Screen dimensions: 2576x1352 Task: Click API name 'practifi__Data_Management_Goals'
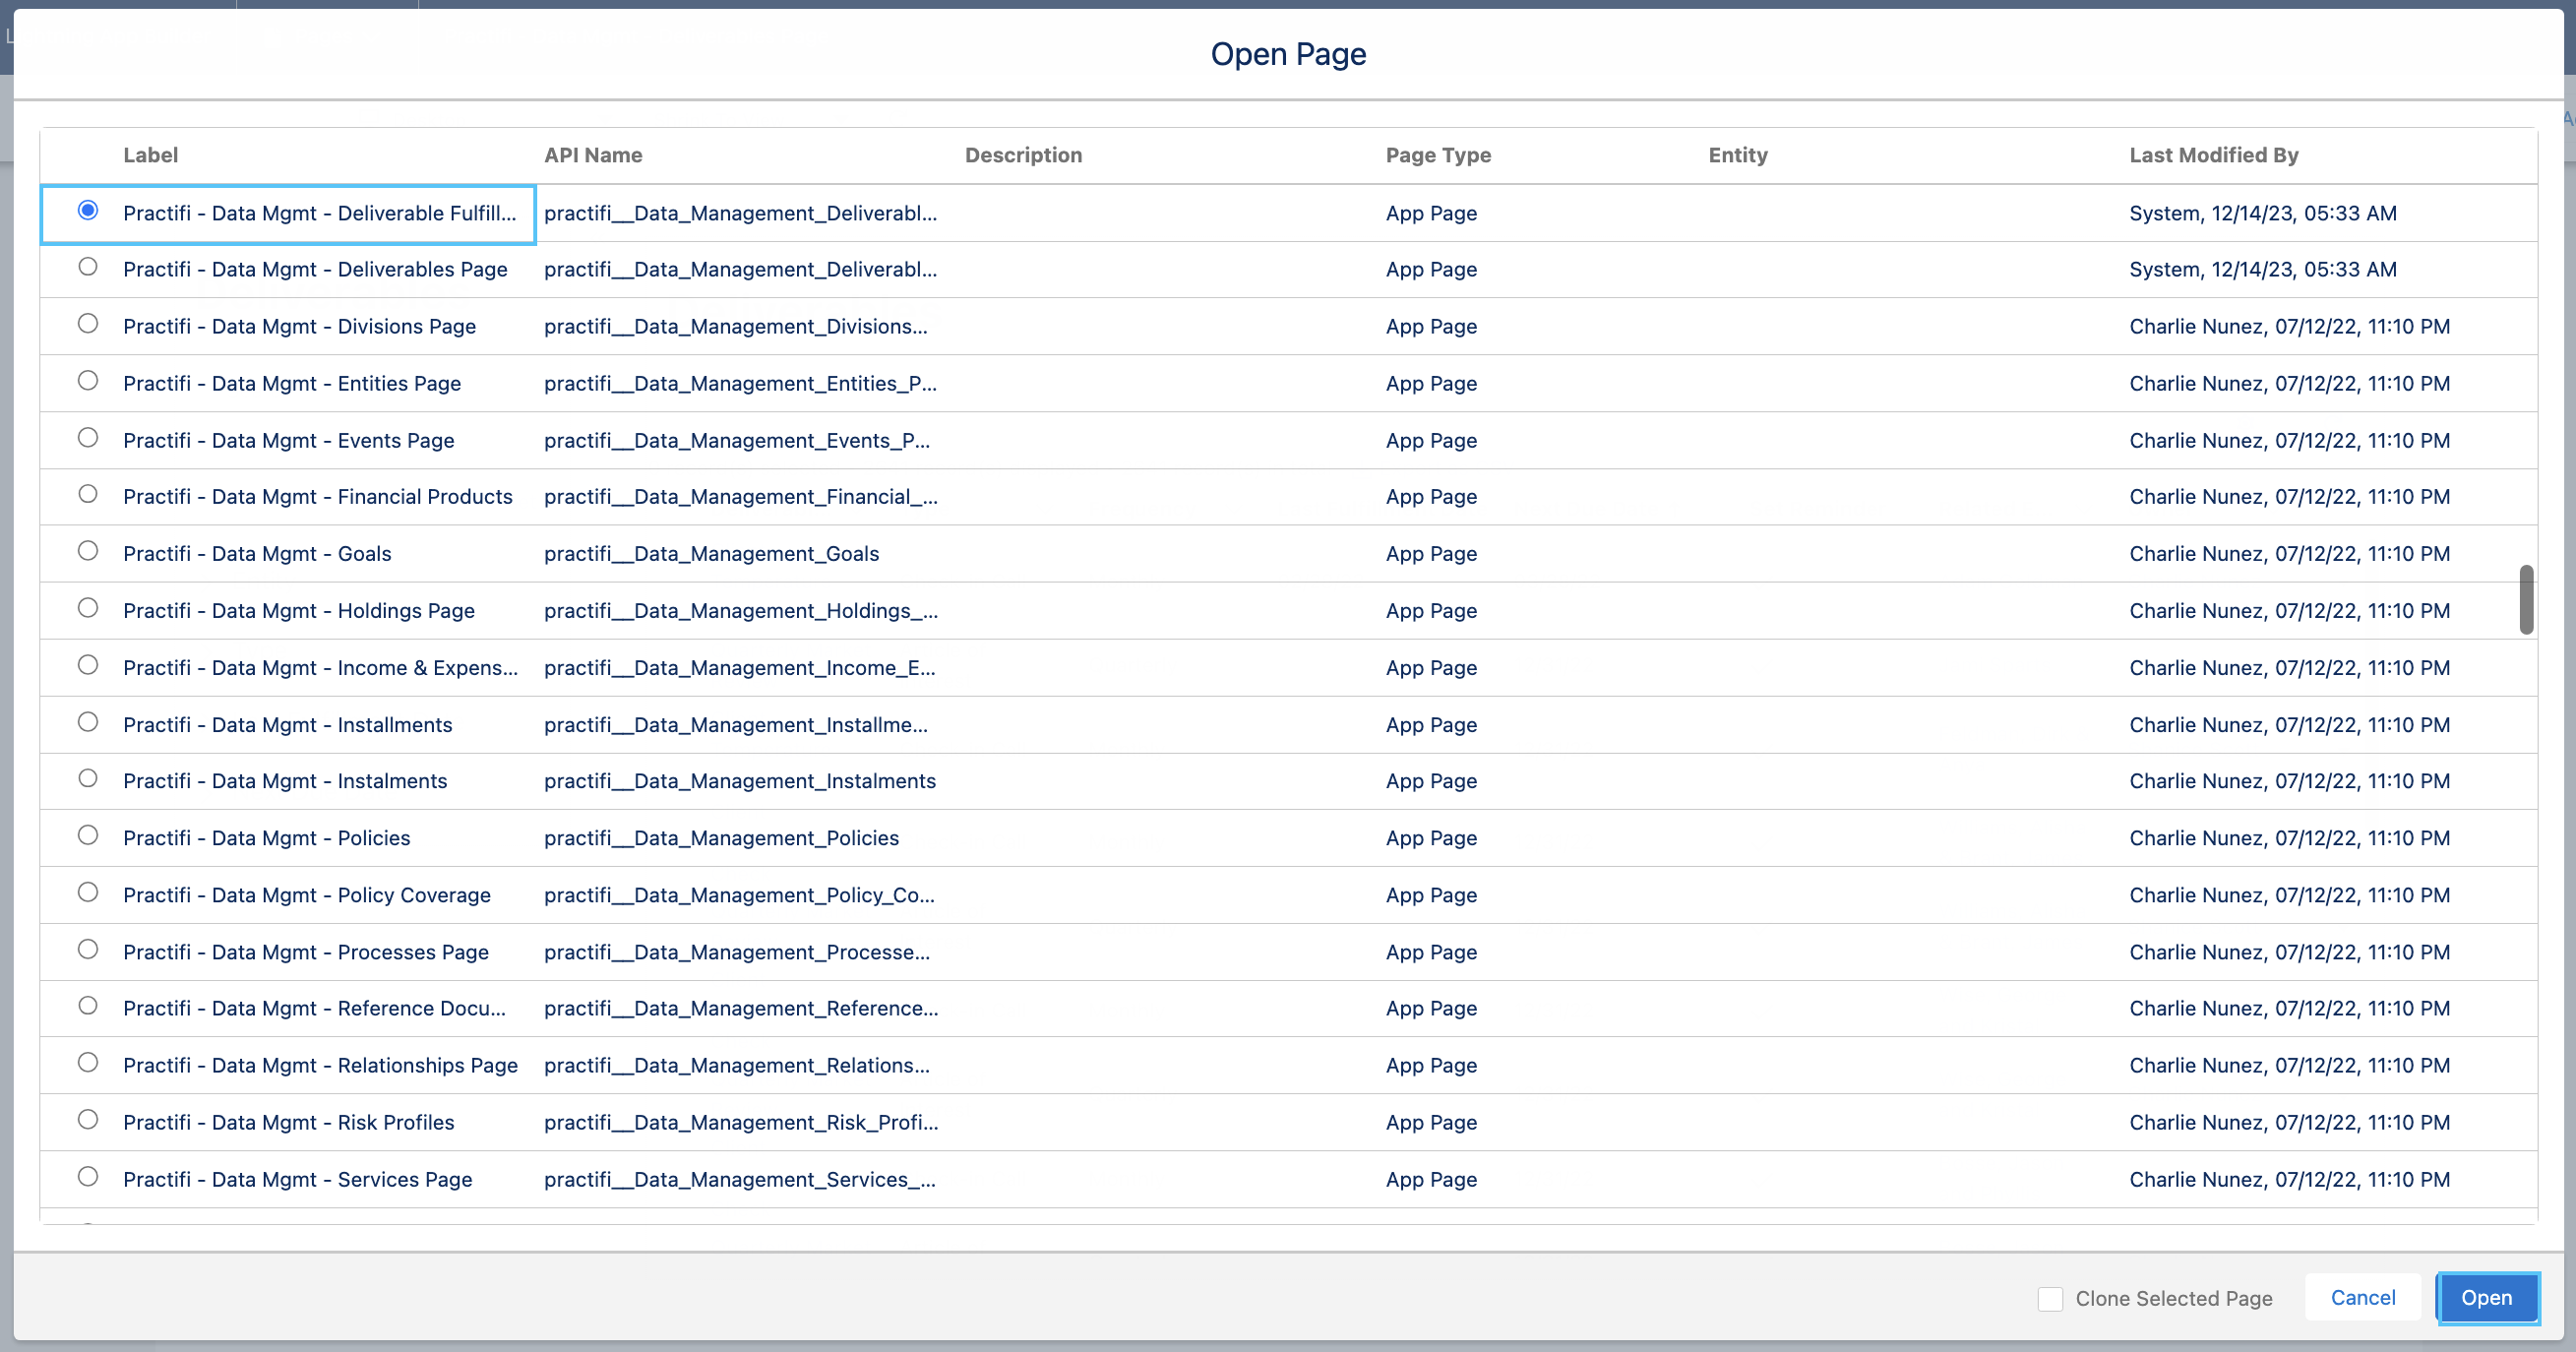pyautogui.click(x=711, y=553)
